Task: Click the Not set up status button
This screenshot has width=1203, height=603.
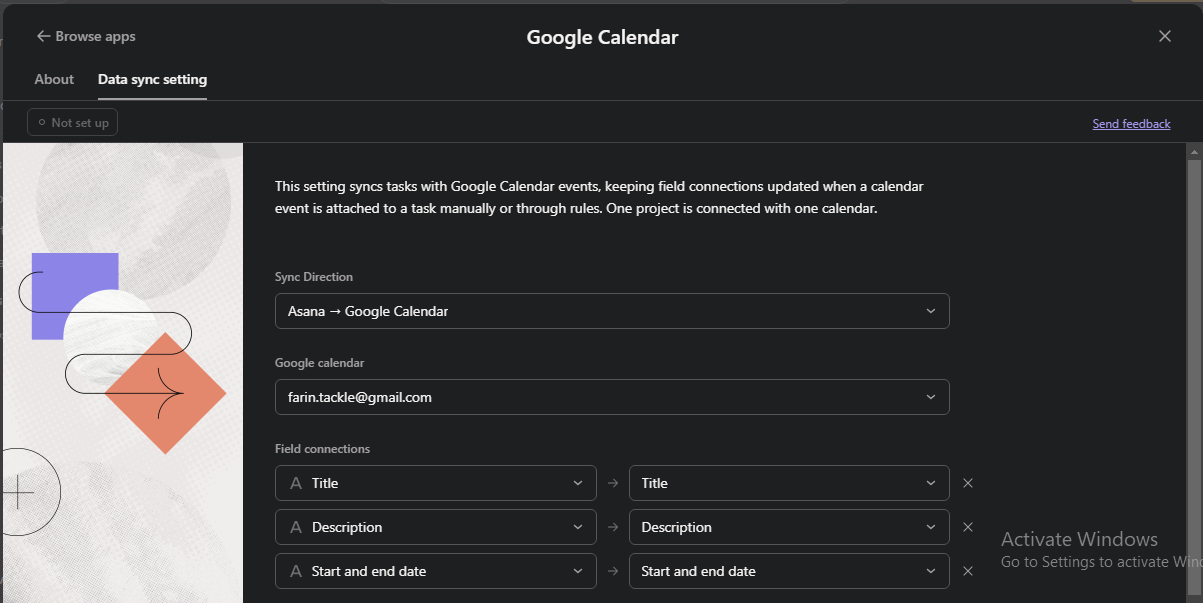Action: (x=73, y=122)
